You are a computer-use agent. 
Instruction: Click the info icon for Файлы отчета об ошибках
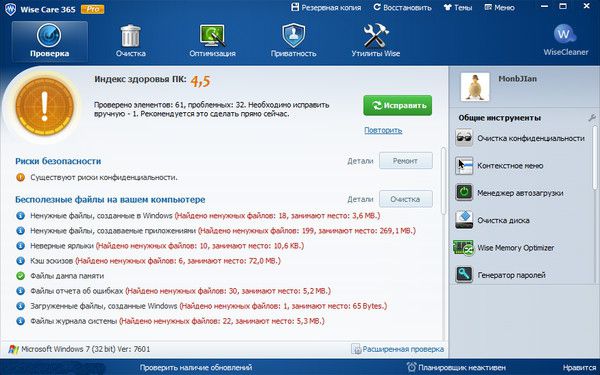coord(20,291)
